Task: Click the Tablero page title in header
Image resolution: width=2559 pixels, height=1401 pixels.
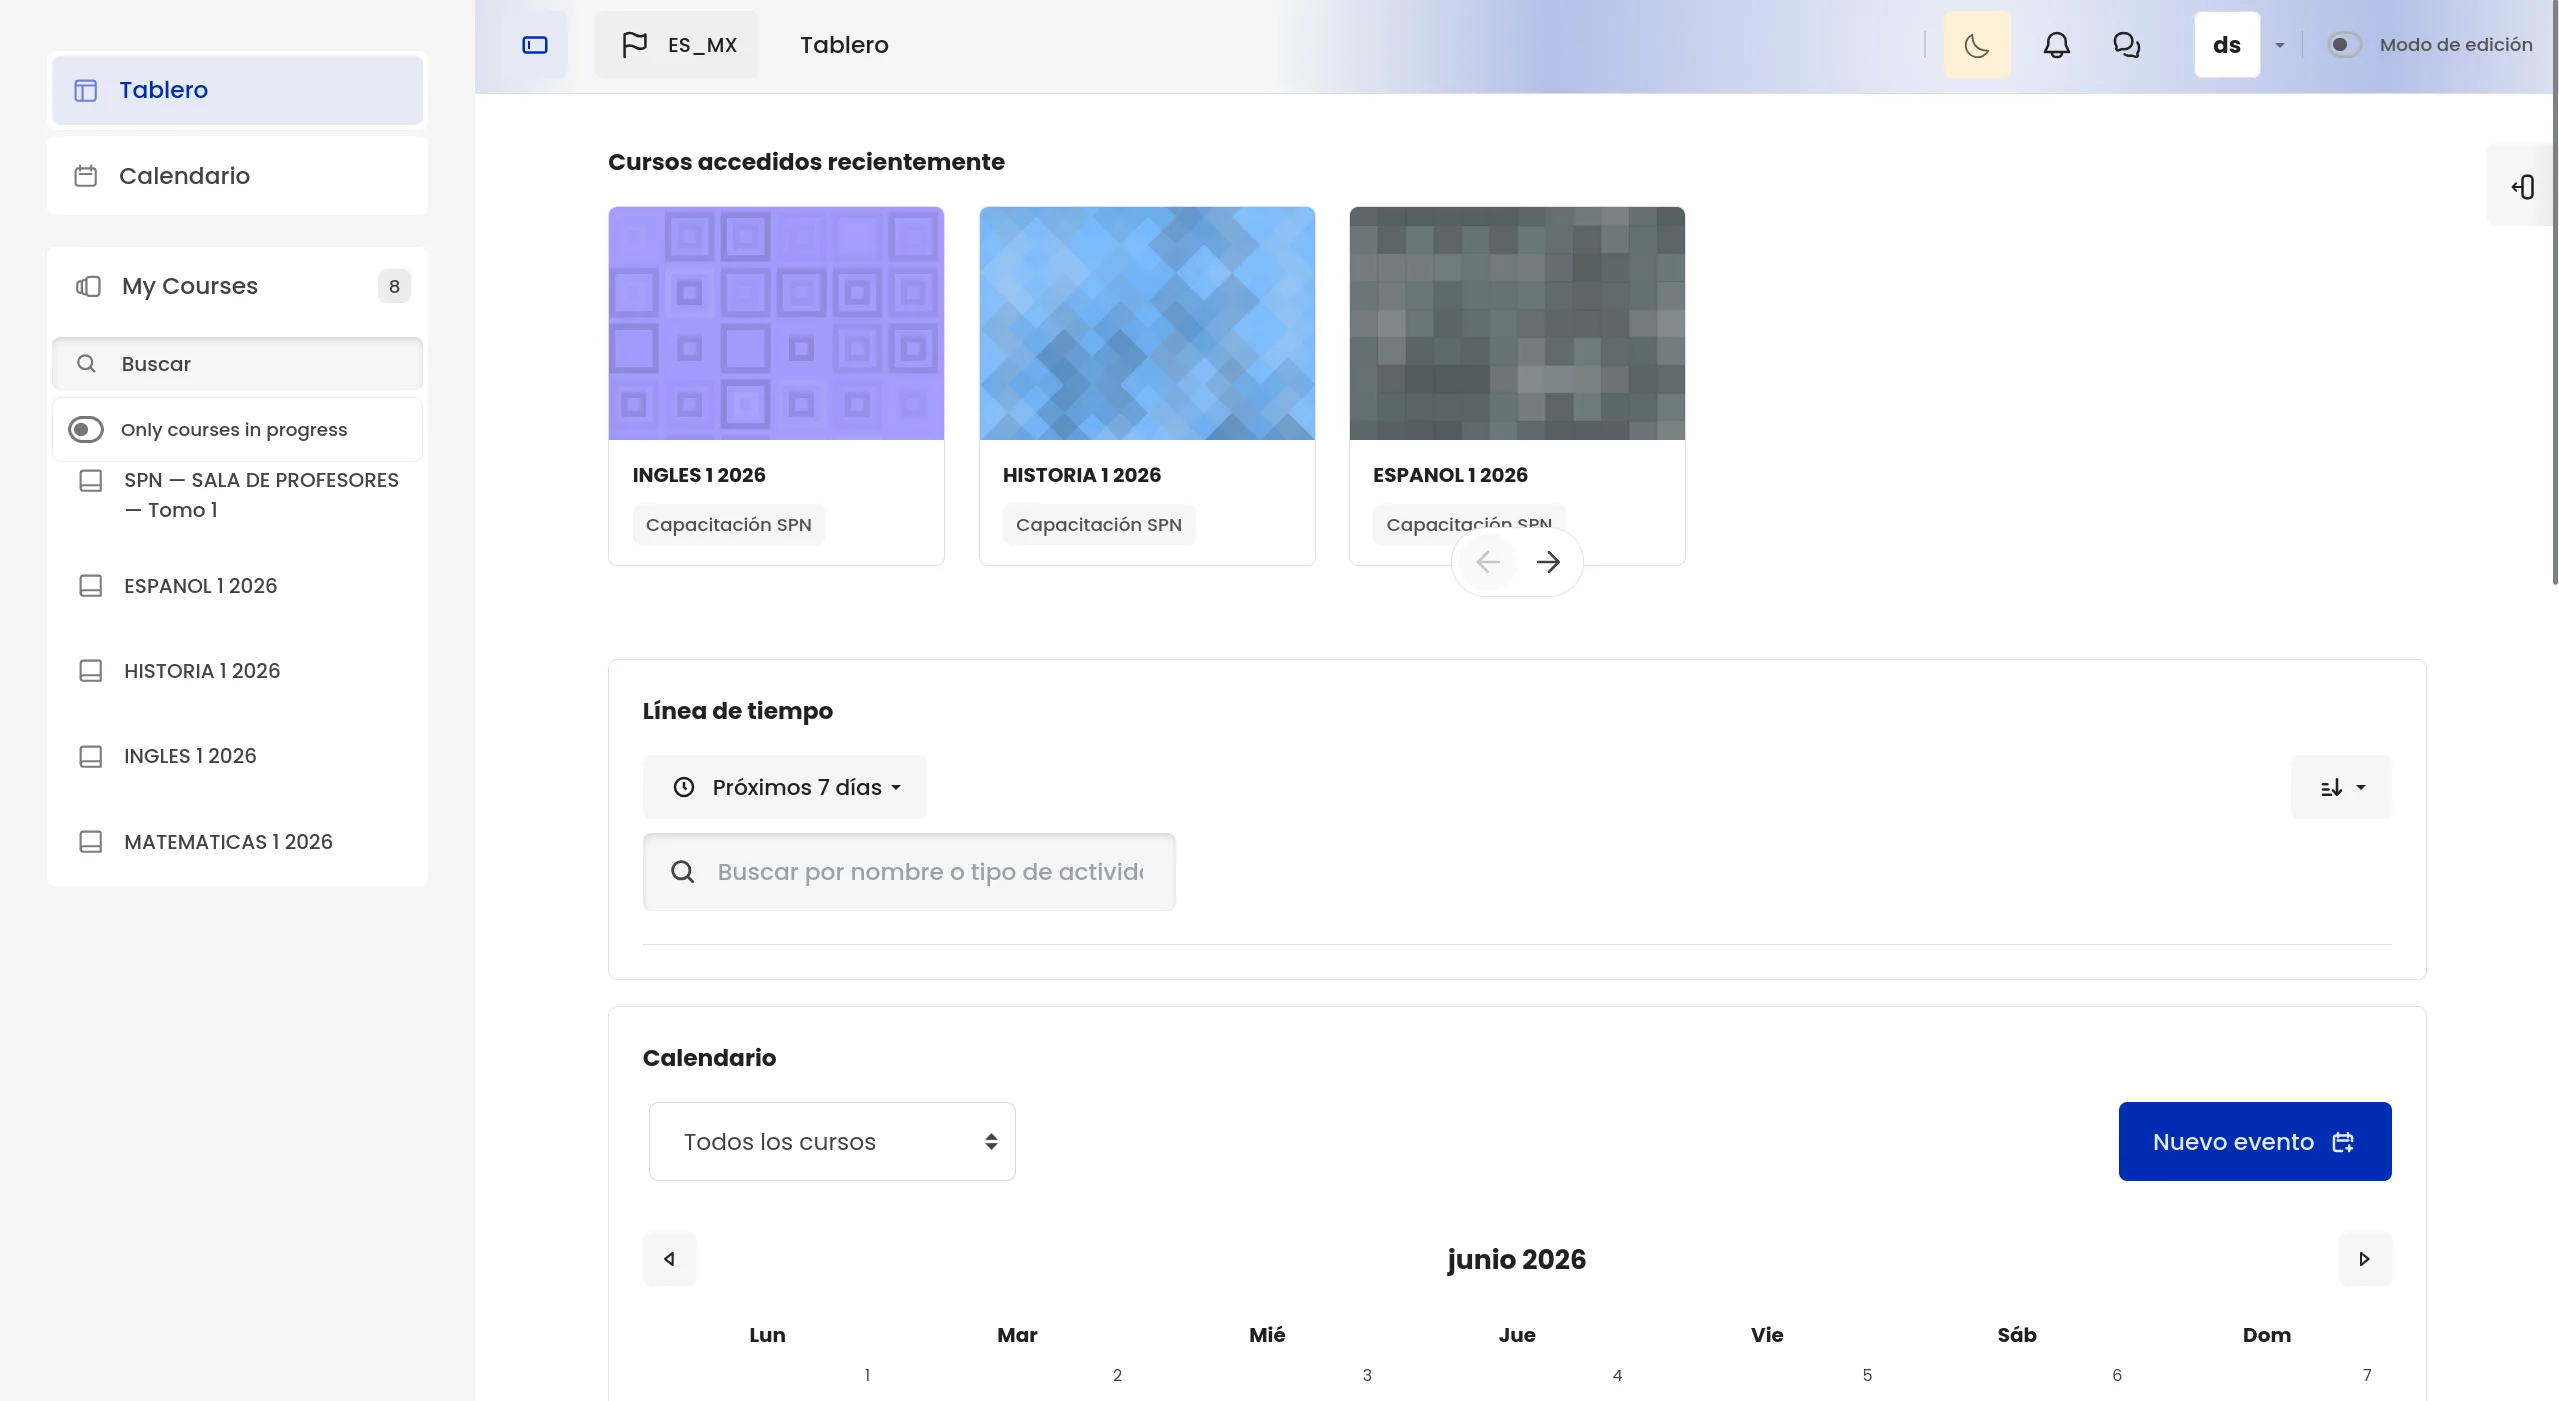Action: [844, 45]
